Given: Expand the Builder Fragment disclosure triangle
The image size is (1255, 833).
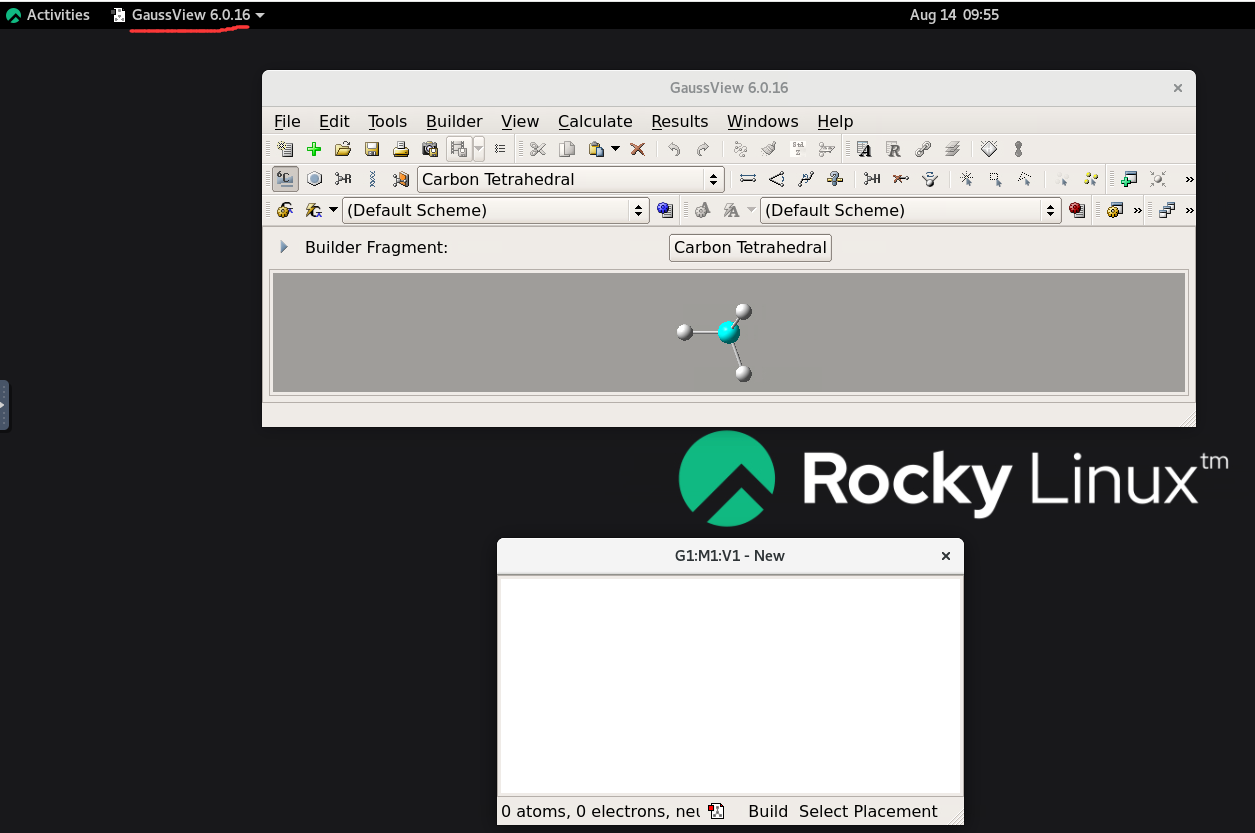Looking at the screenshot, I should click(284, 247).
